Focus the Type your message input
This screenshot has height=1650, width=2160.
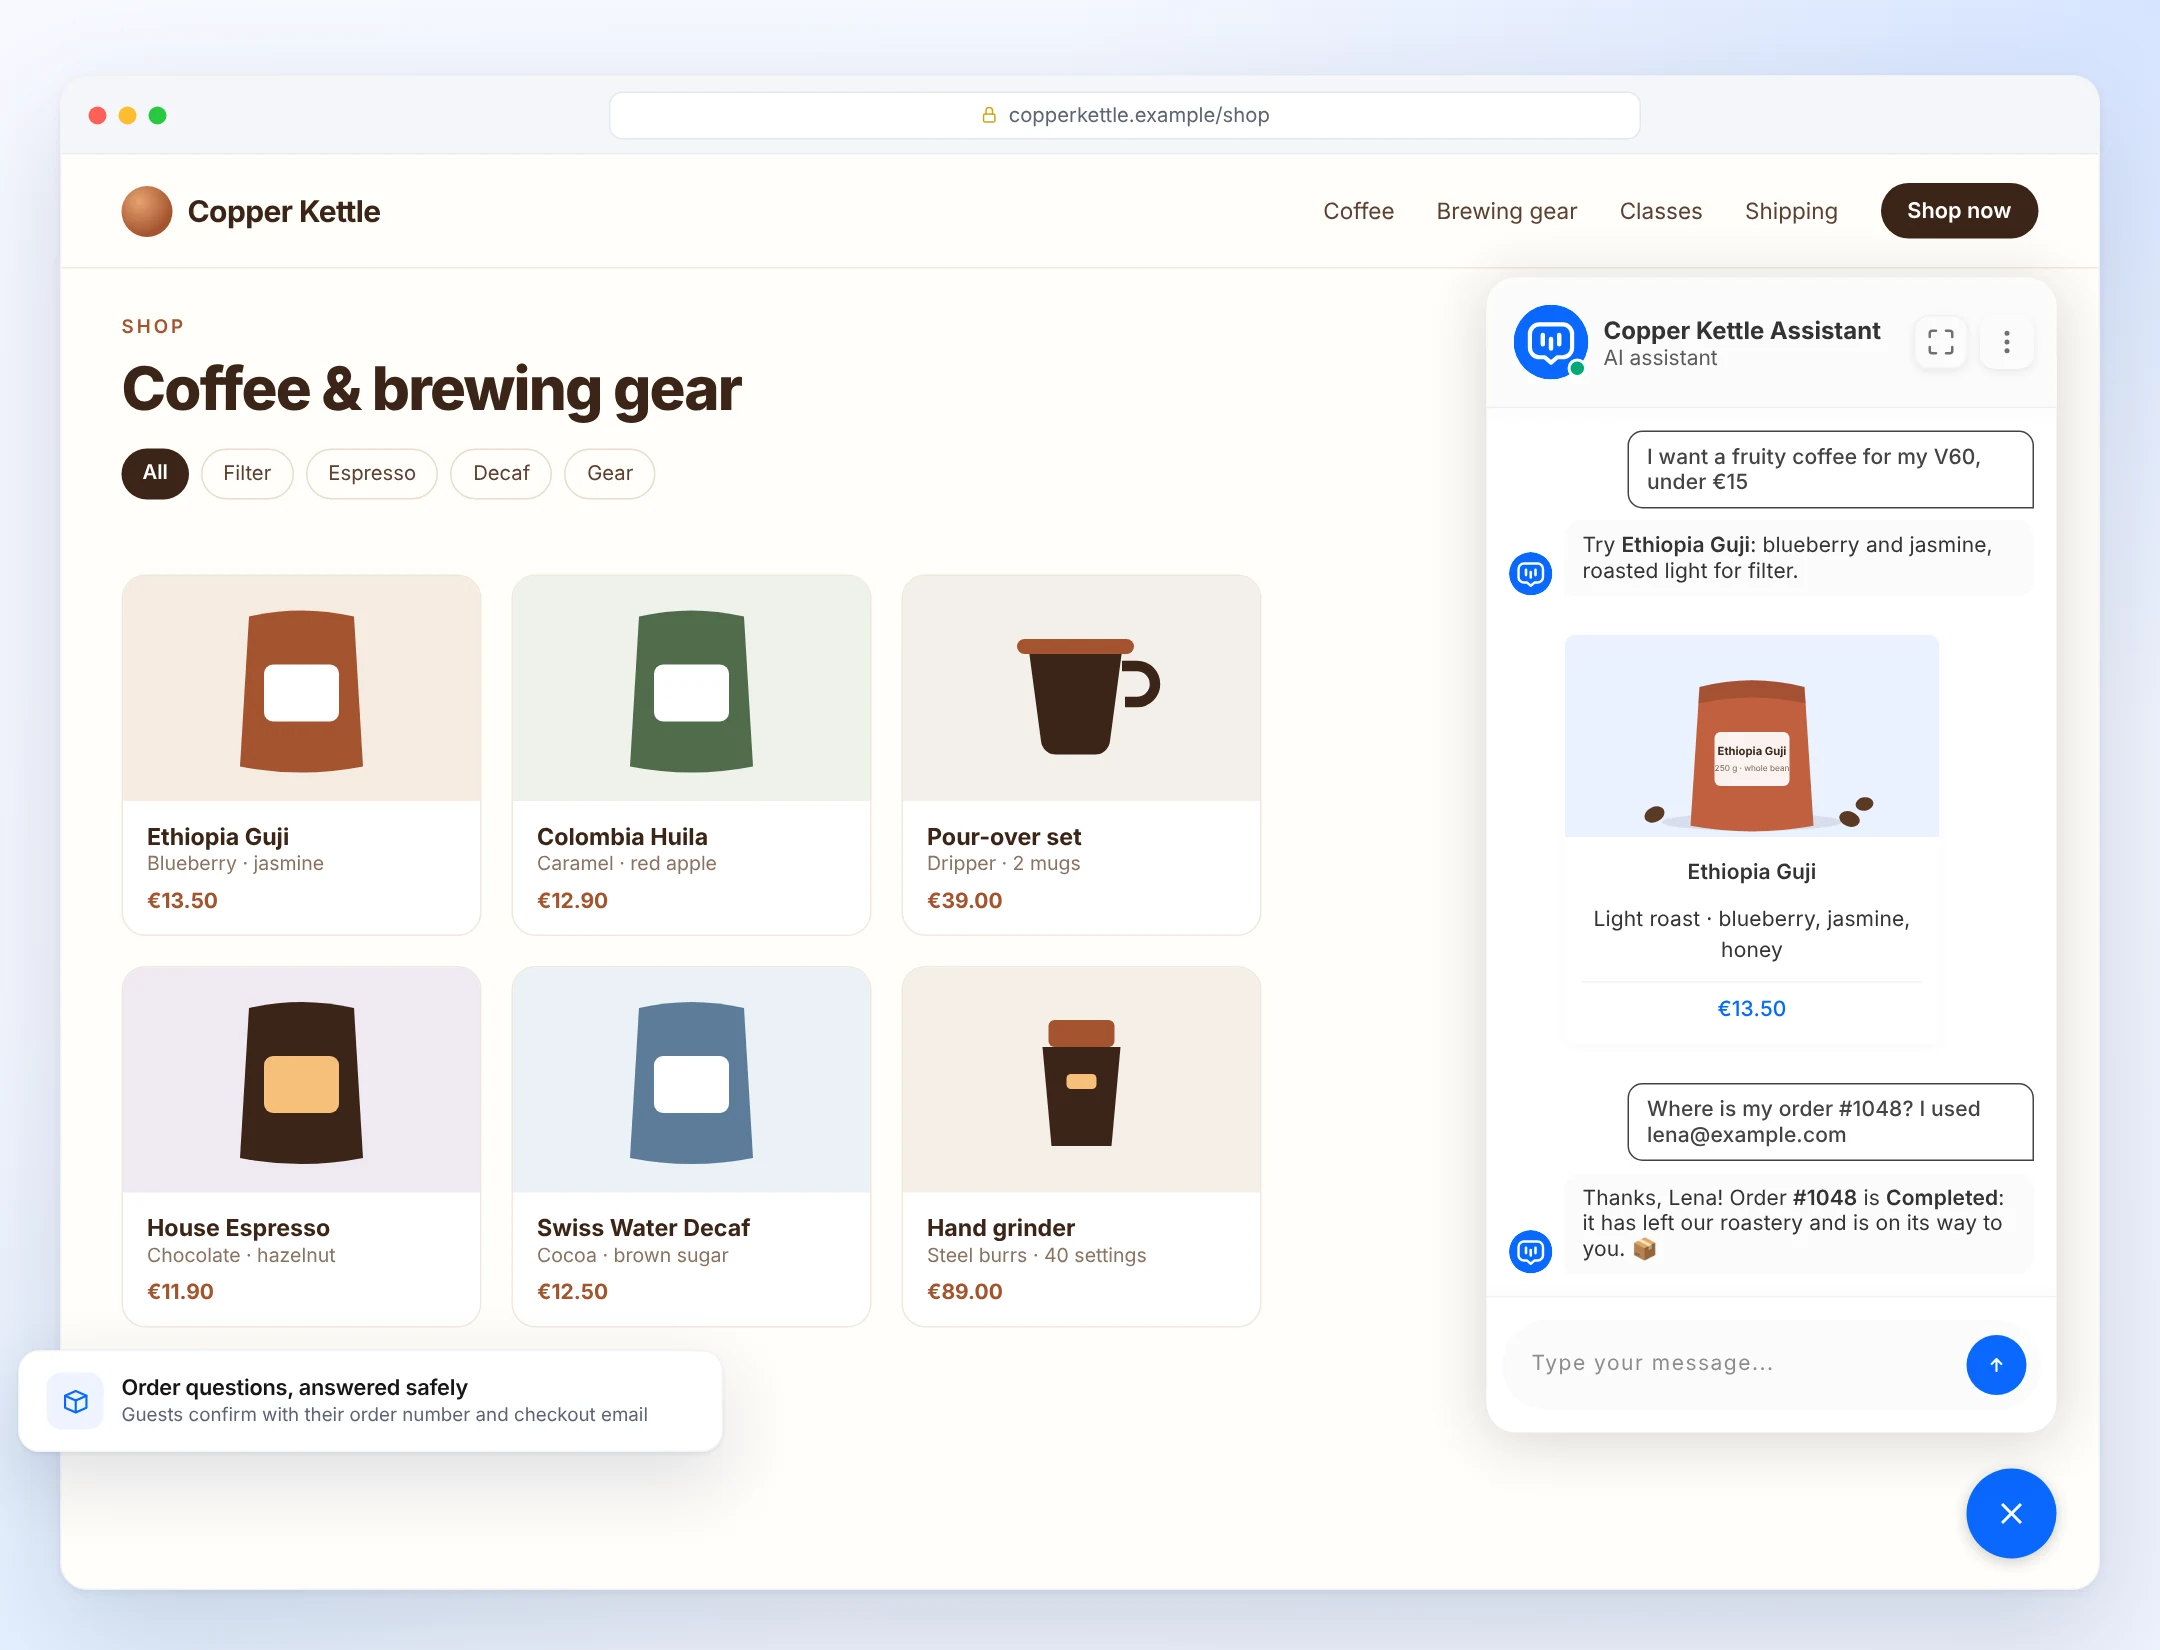click(1738, 1364)
